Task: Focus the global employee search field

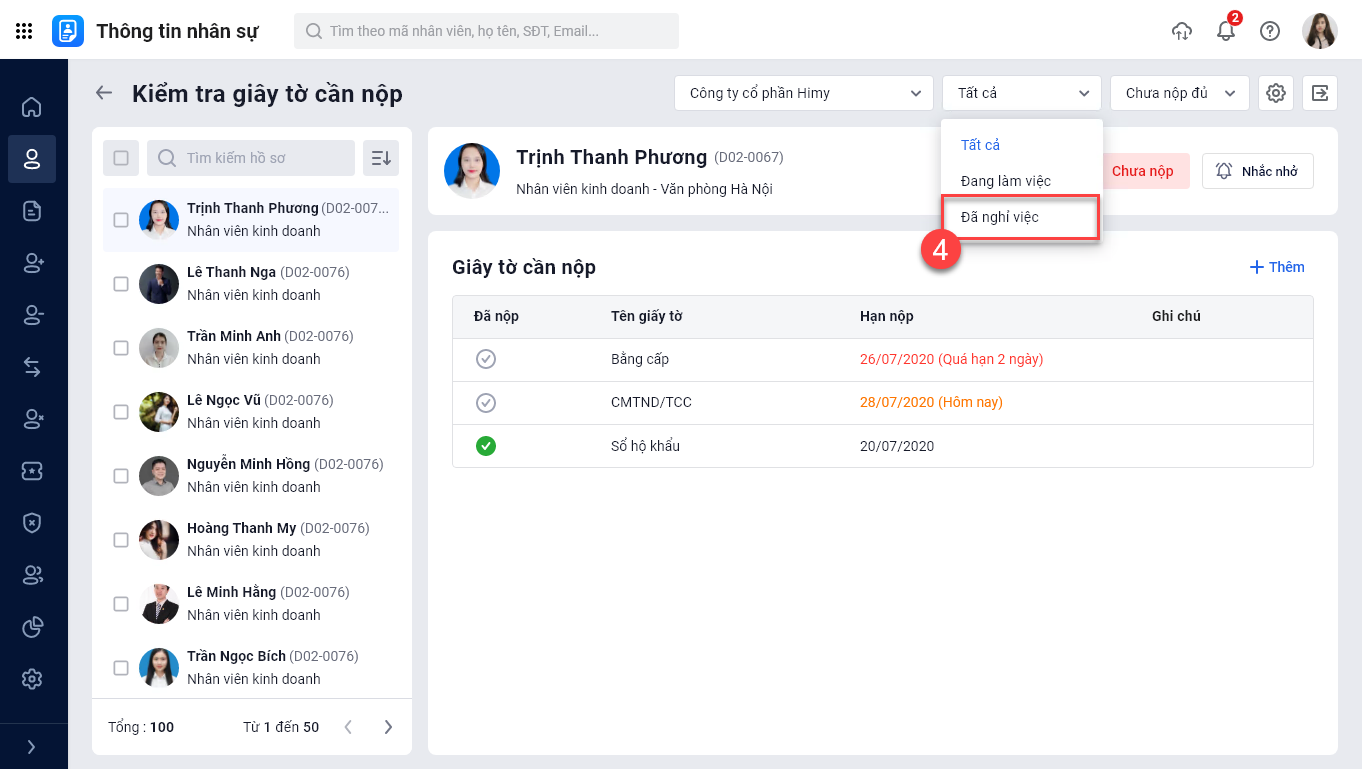Action: coord(486,31)
